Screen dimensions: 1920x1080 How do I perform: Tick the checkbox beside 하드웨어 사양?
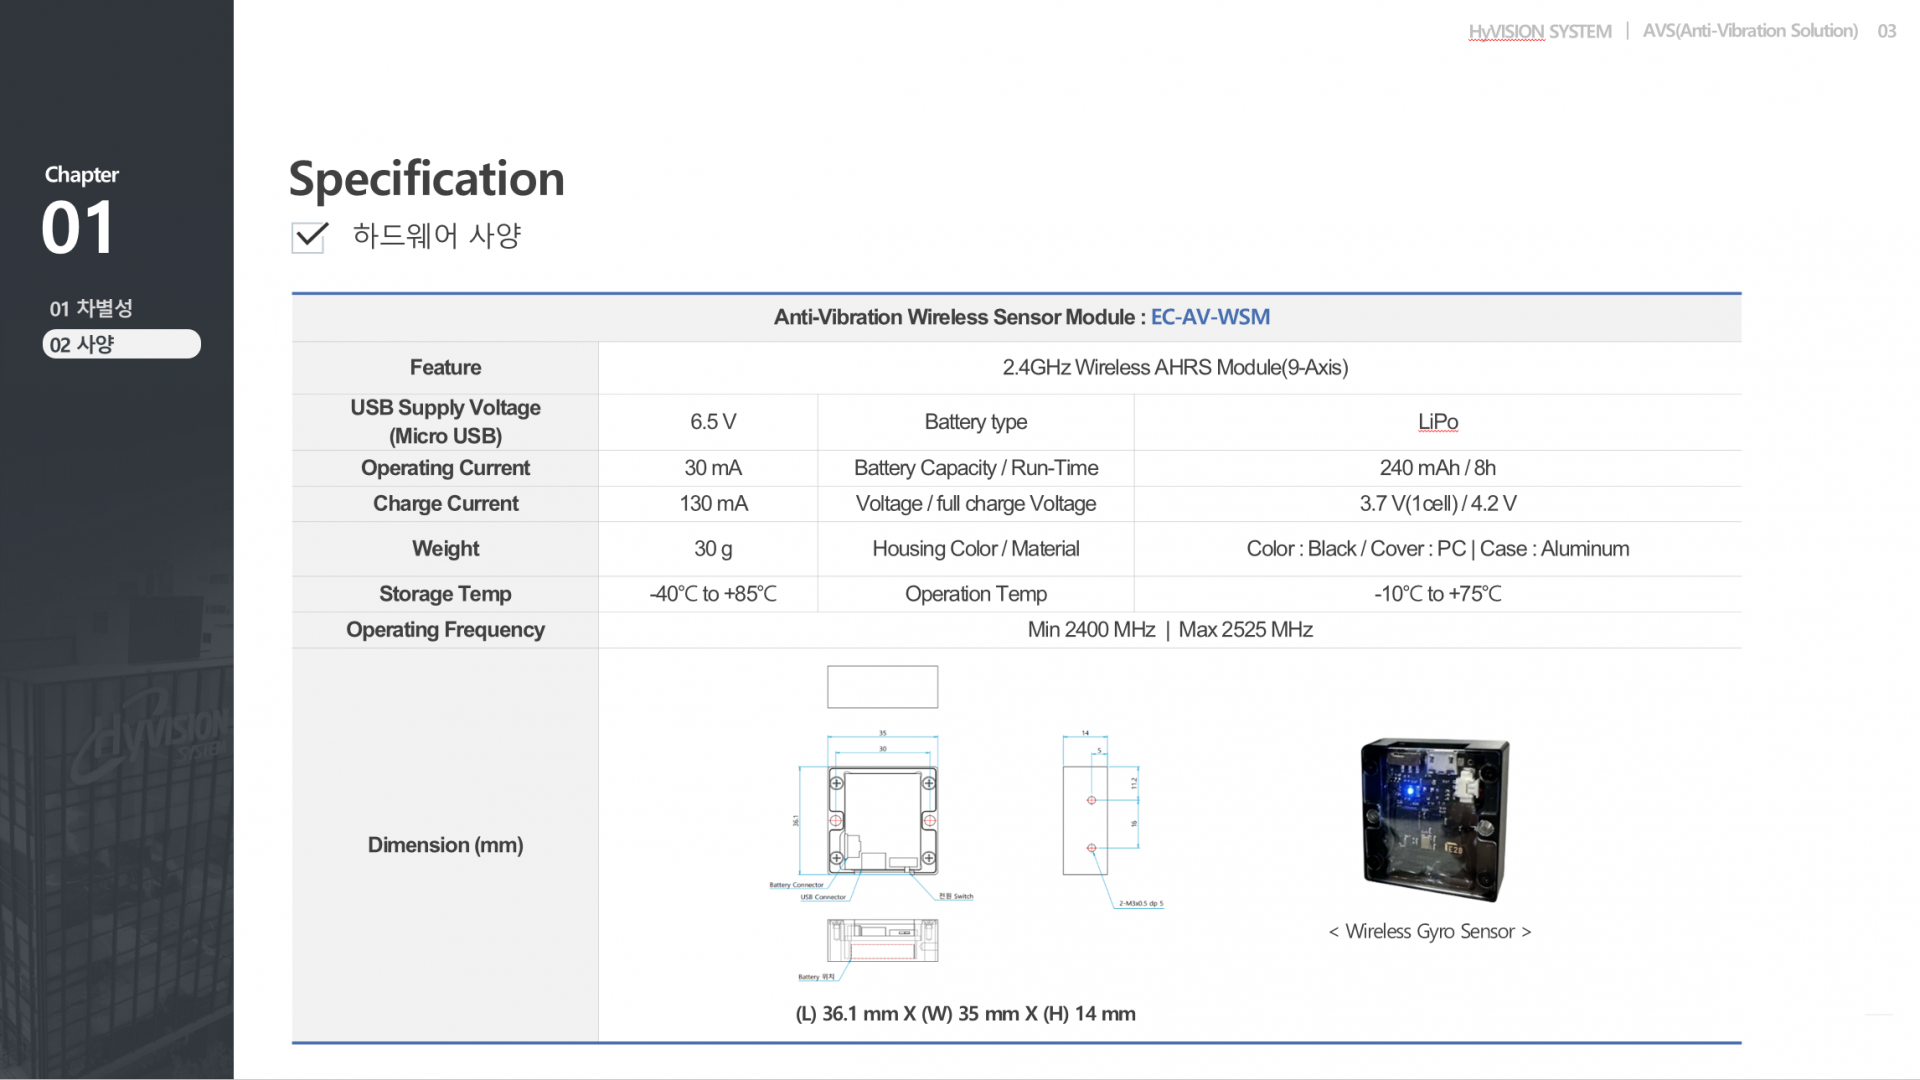click(309, 237)
